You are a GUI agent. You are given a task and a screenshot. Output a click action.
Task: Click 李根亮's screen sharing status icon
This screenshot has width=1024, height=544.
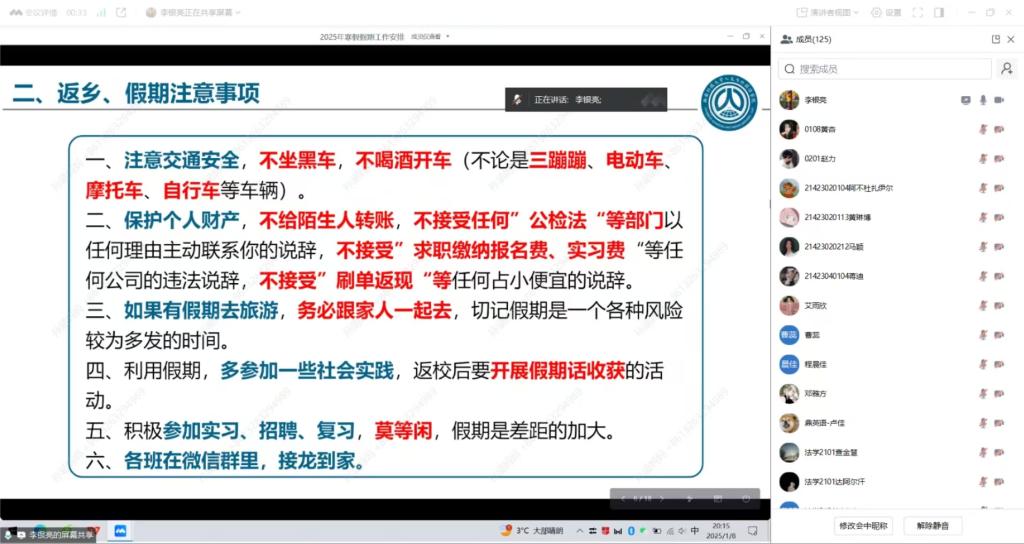point(965,100)
